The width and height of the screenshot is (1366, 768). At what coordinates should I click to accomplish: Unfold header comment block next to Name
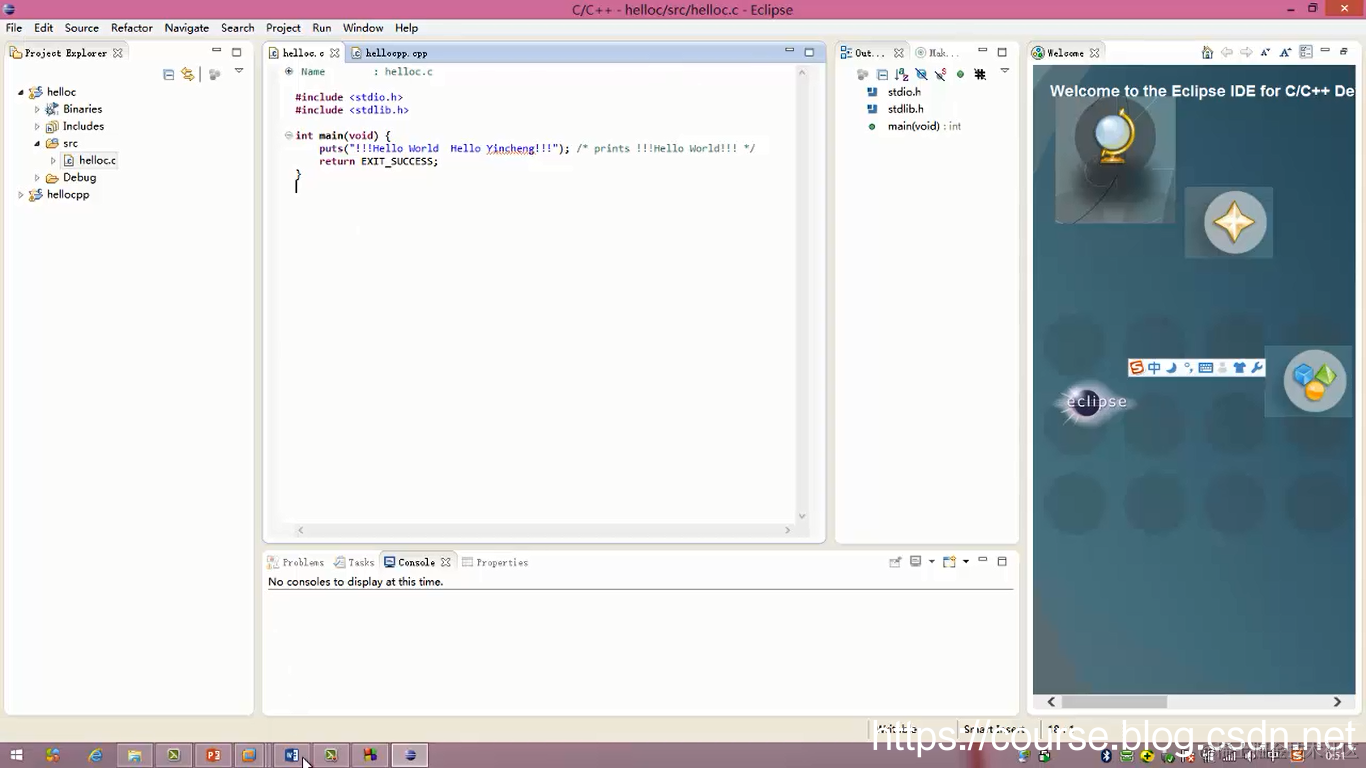(289, 71)
